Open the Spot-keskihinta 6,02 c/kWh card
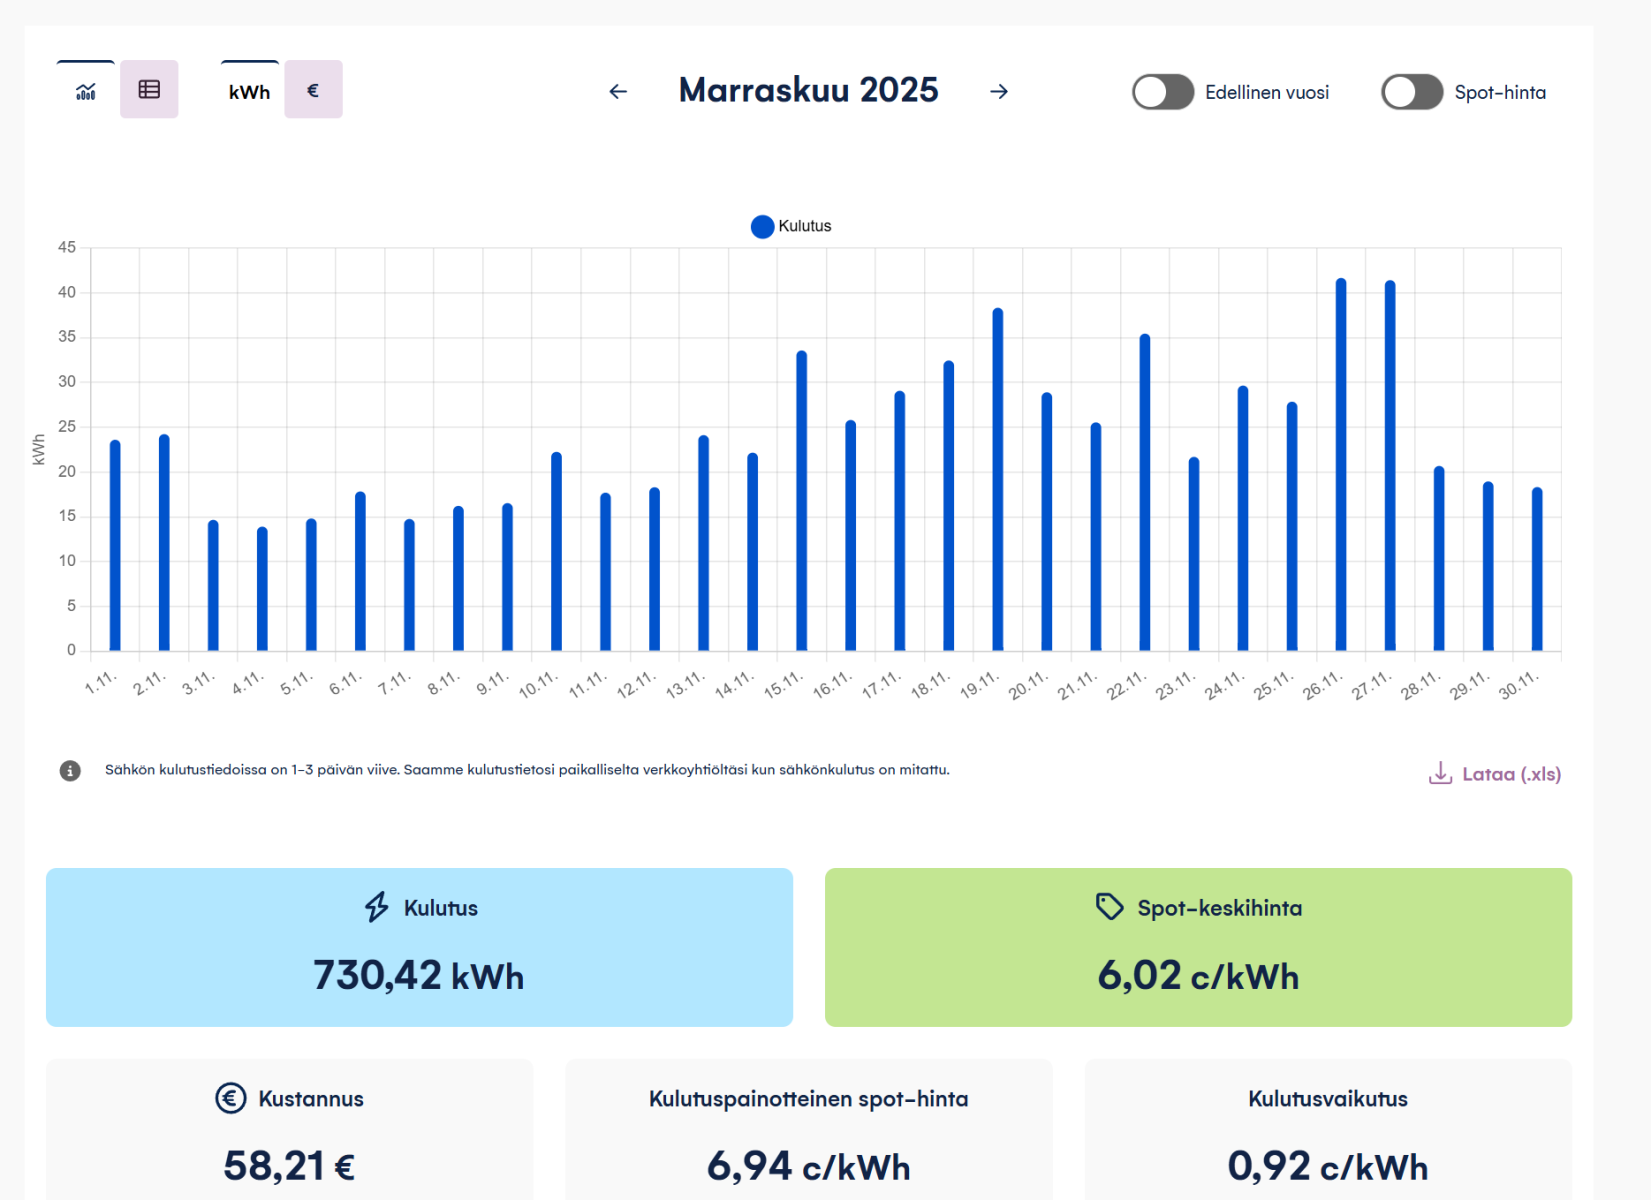 1198,946
